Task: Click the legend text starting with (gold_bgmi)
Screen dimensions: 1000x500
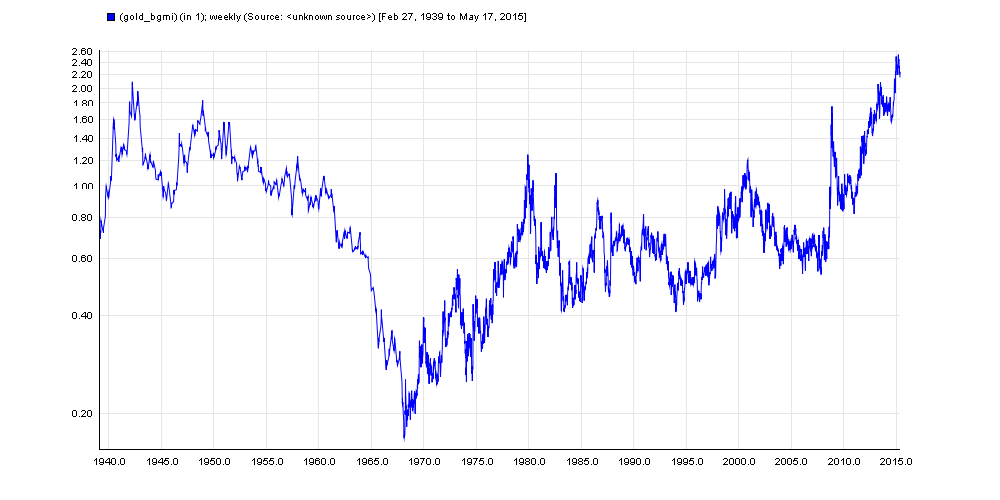Action: click(323, 17)
